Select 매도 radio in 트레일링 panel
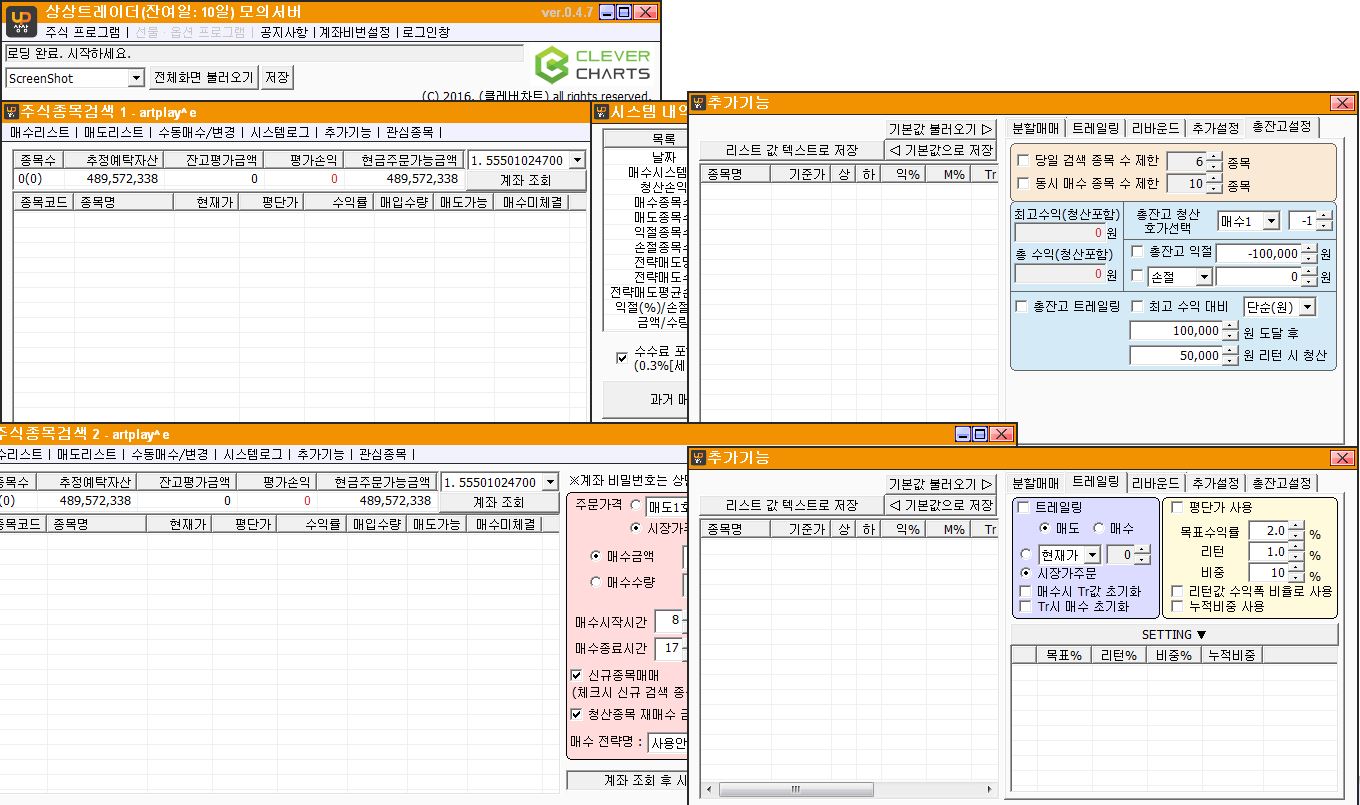 pyautogui.click(x=1046, y=527)
